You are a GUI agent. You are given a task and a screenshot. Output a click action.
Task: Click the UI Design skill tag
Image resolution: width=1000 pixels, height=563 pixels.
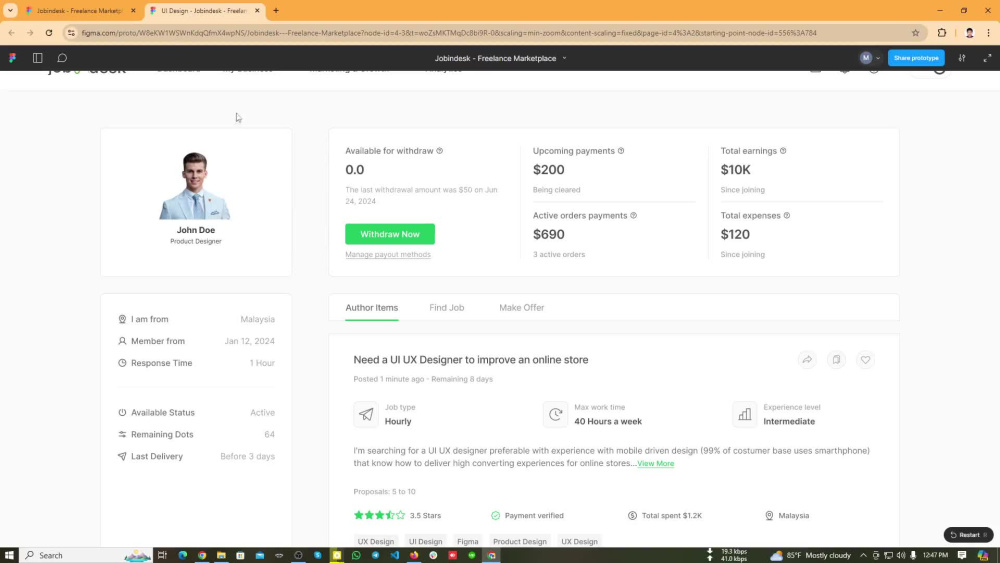[x=425, y=541]
